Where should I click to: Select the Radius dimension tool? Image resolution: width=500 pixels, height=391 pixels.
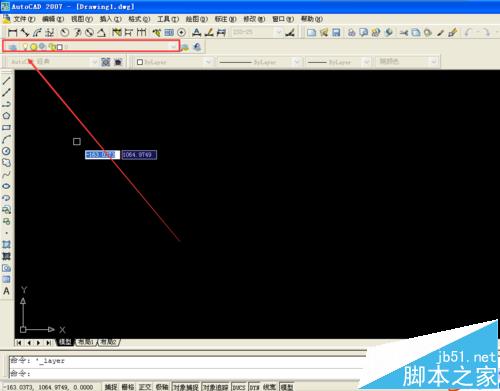(65, 32)
